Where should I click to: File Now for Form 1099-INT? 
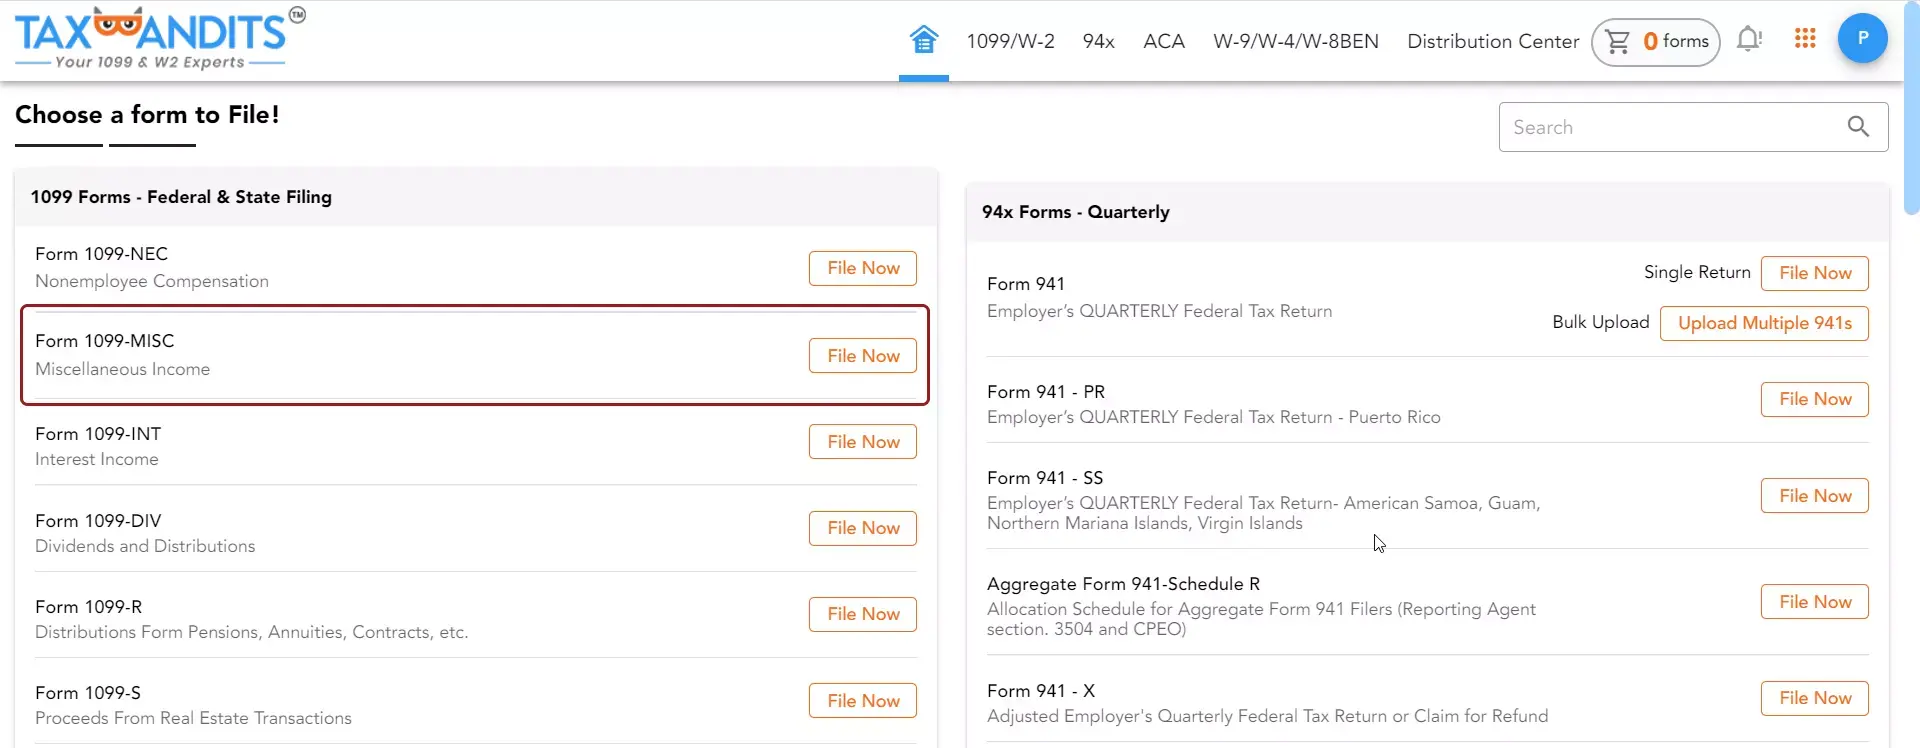(x=863, y=442)
